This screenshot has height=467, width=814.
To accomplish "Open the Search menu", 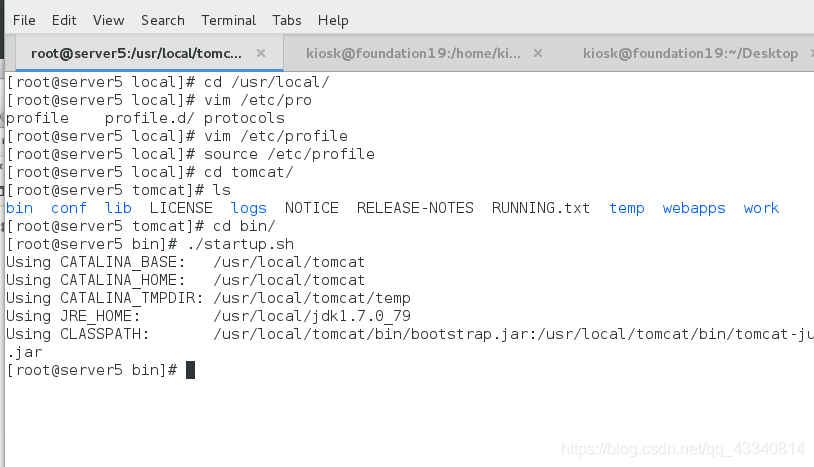I will click(162, 20).
